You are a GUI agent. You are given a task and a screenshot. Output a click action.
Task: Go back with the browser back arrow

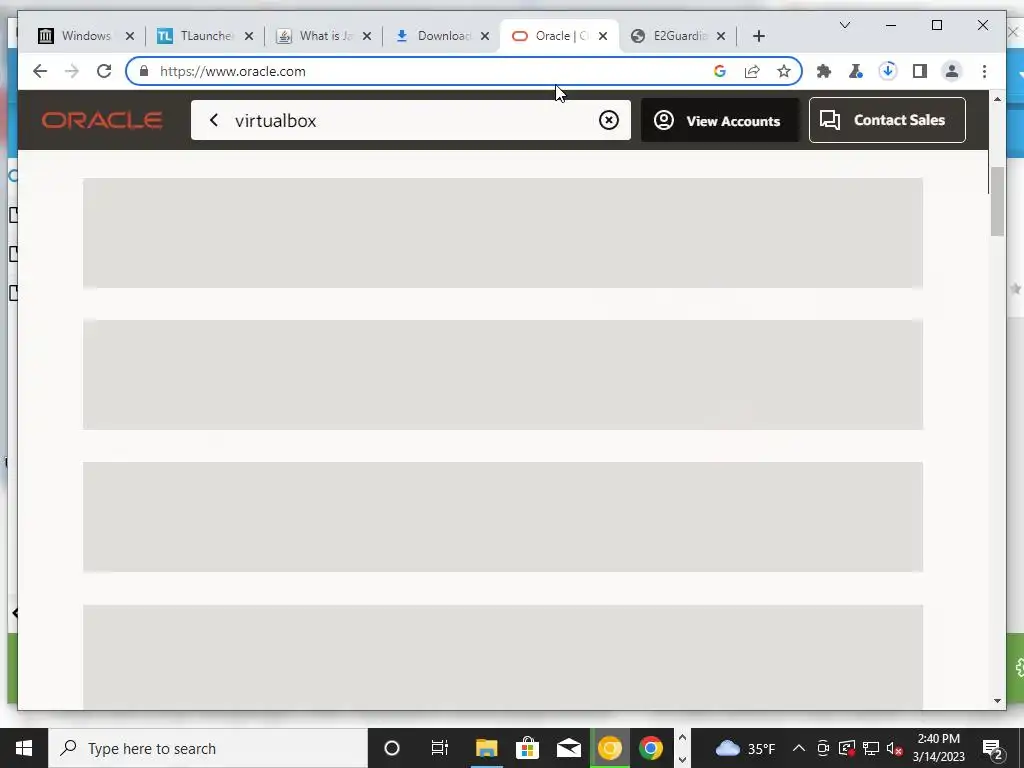click(40, 71)
